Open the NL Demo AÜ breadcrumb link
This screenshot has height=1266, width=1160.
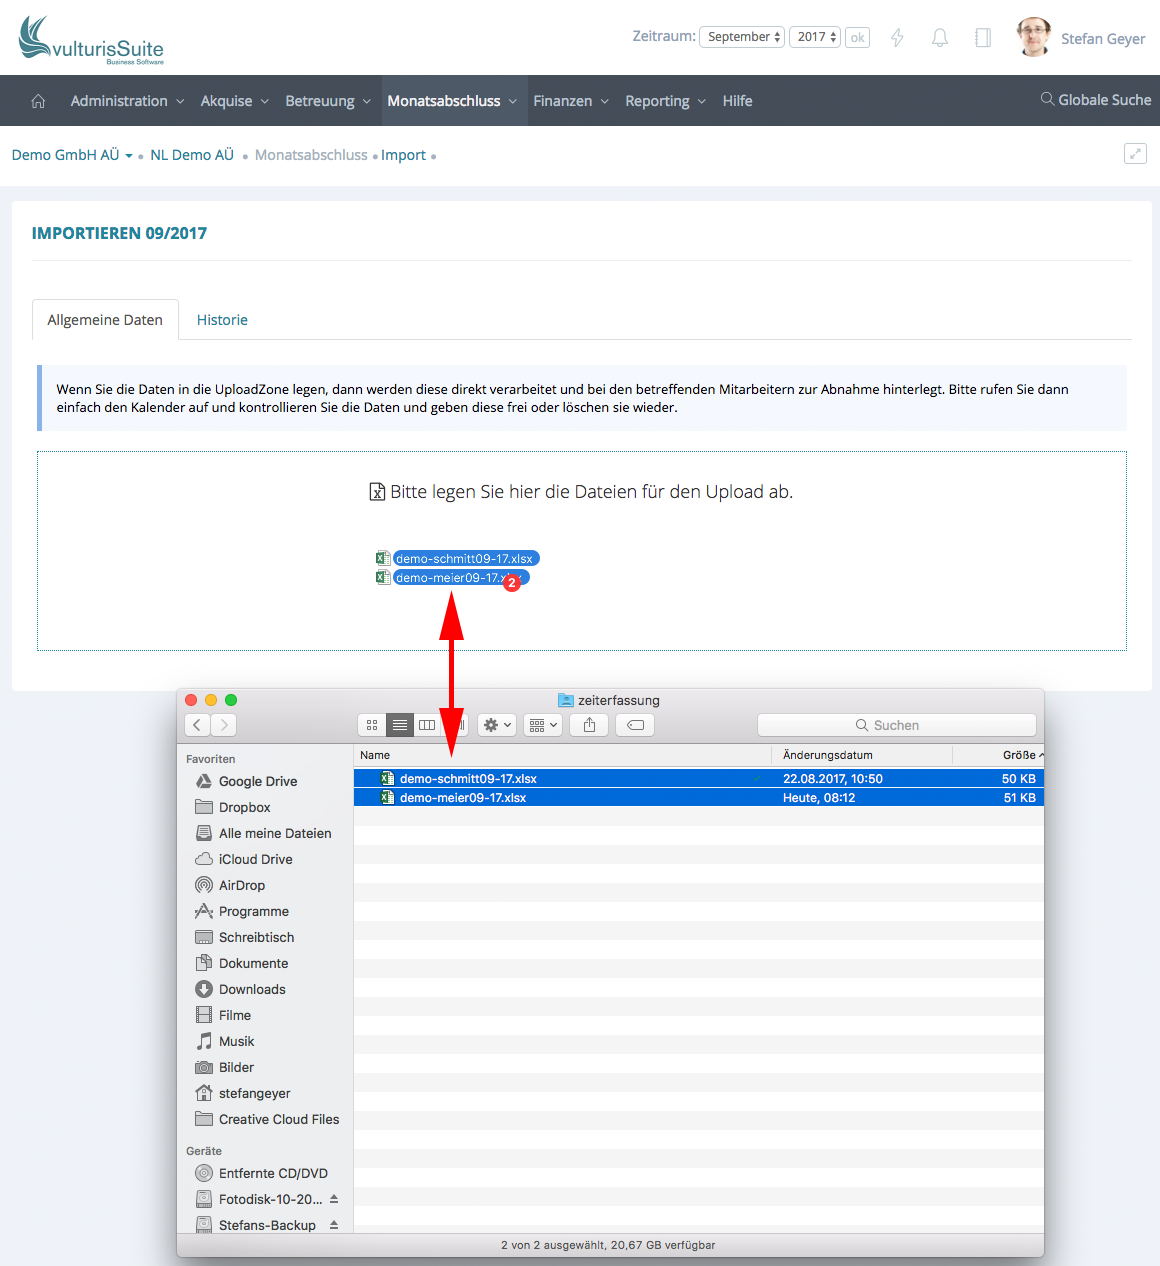pos(192,155)
